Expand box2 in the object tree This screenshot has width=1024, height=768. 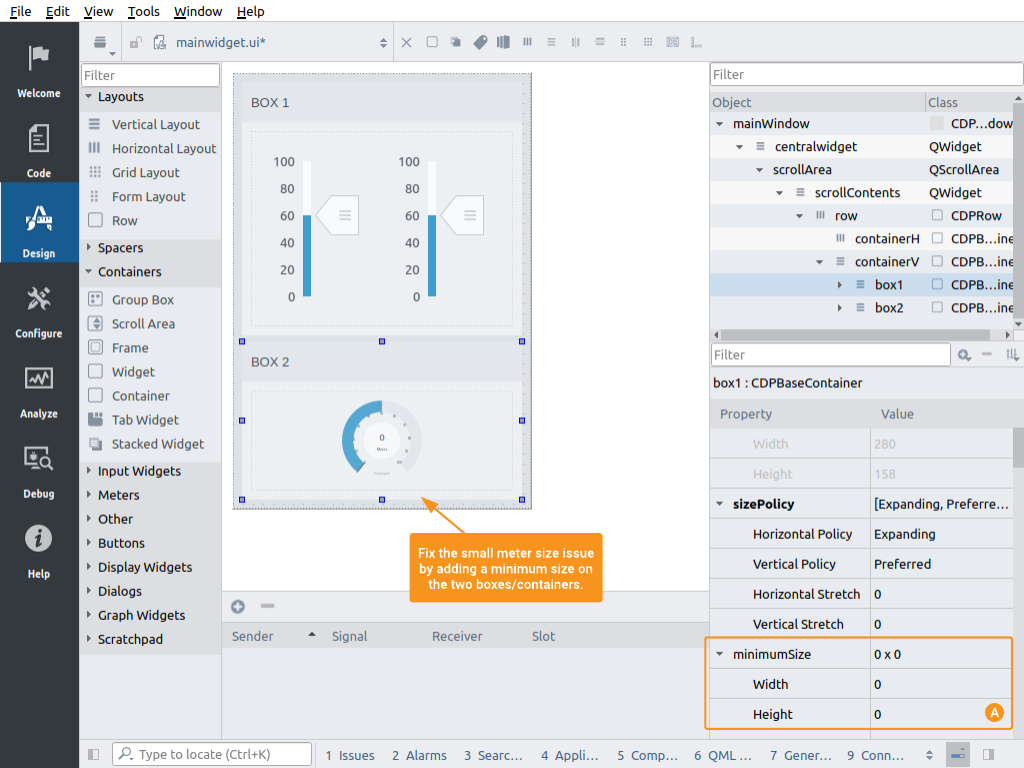tap(840, 308)
